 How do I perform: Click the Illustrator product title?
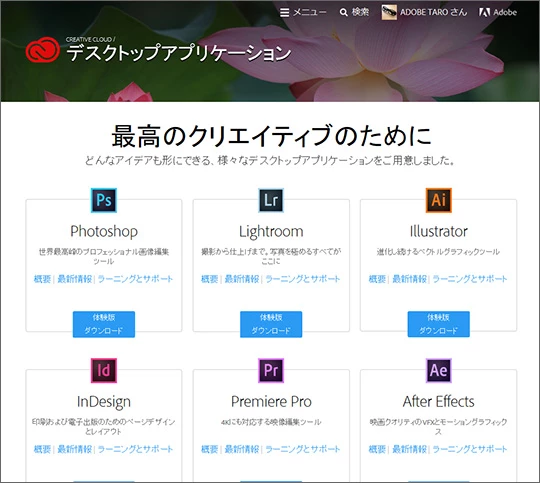coord(438,231)
